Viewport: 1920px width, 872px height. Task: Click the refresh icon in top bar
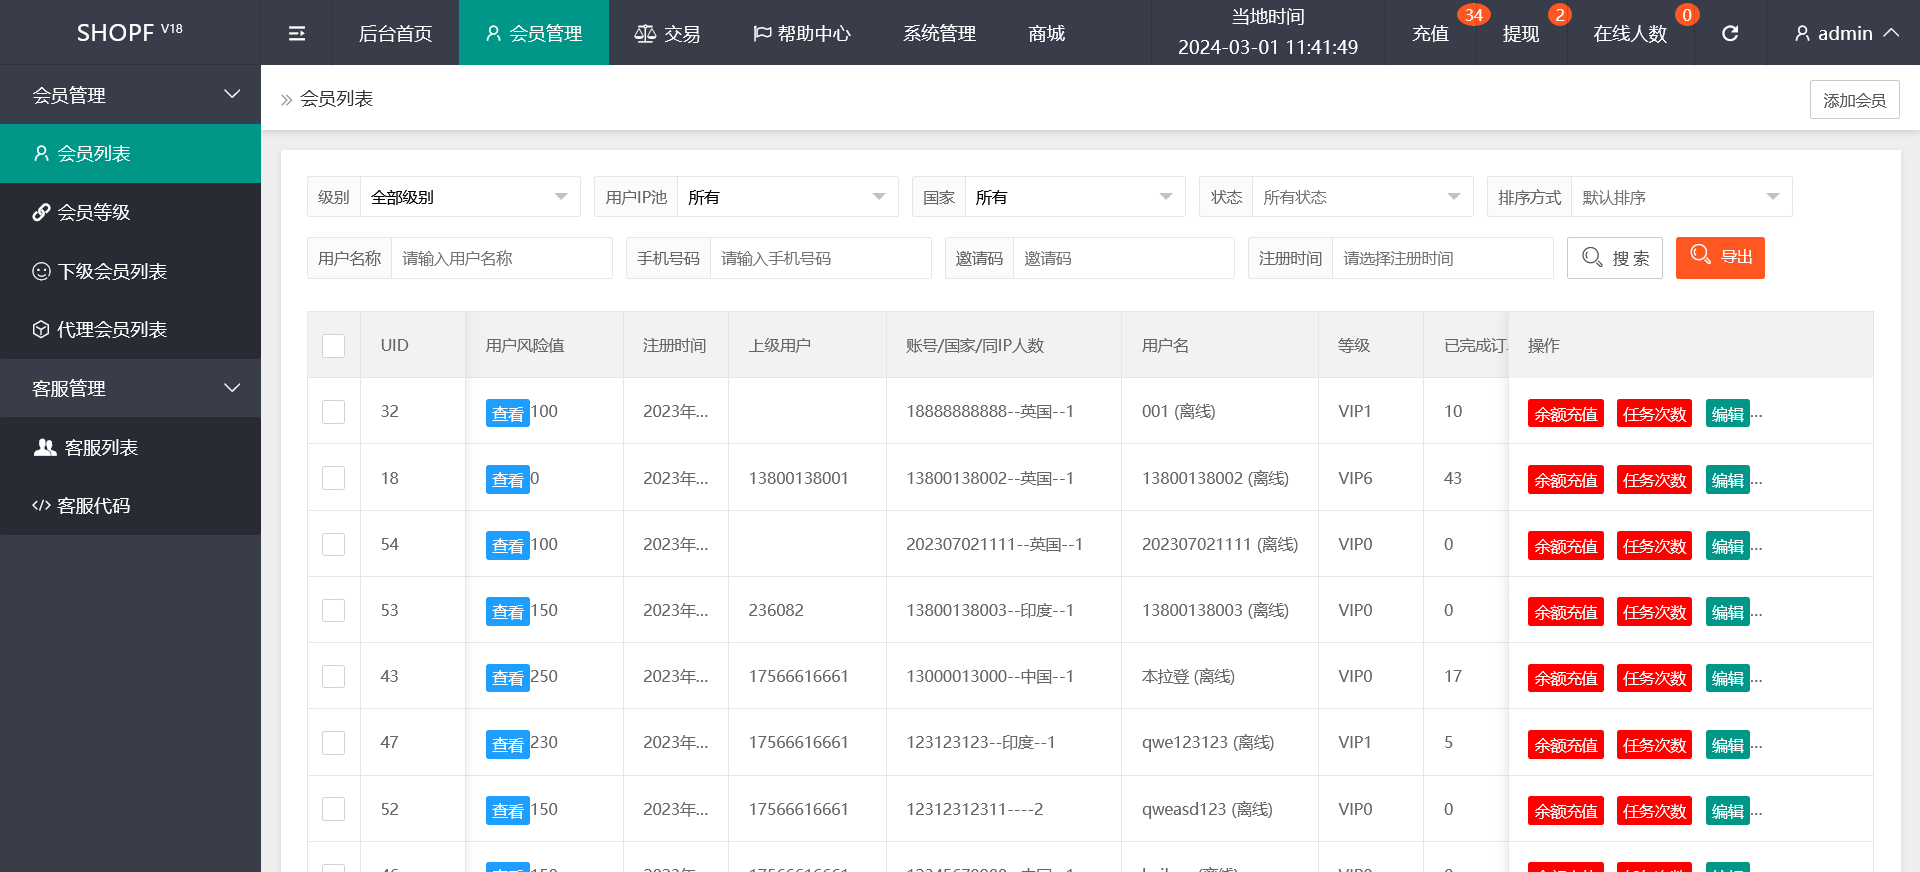click(1730, 33)
